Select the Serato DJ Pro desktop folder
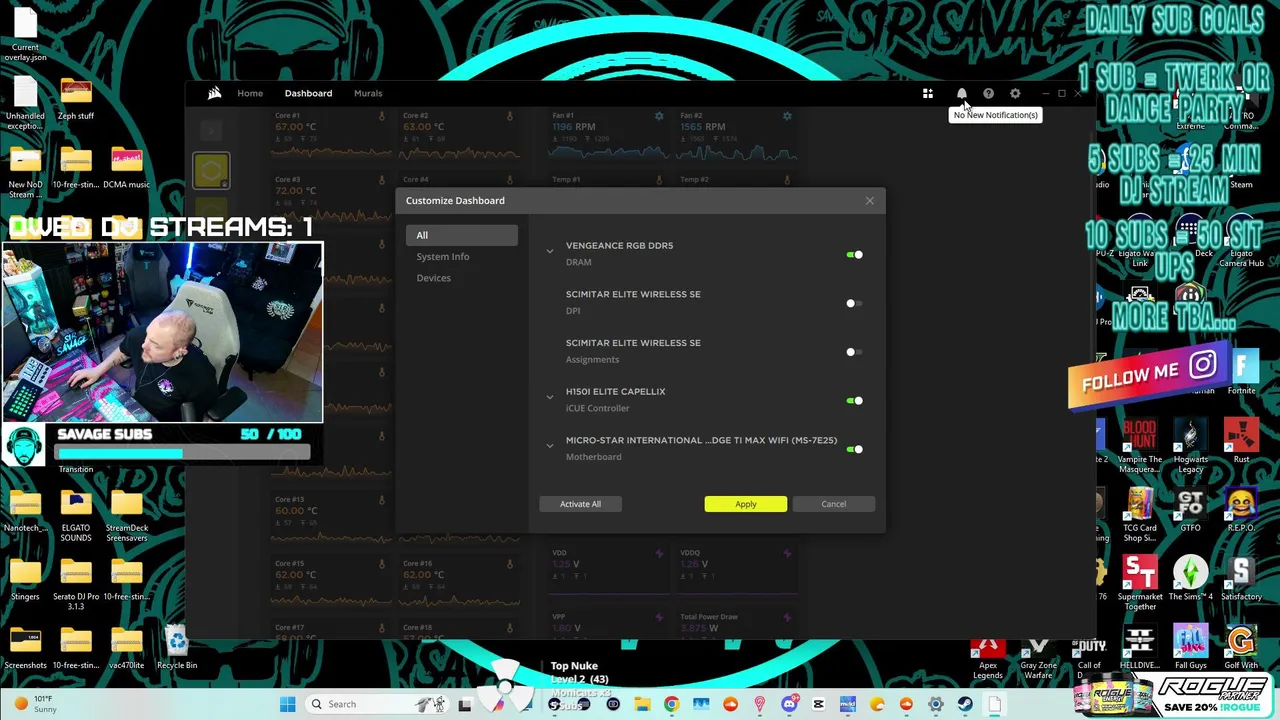1280x720 pixels. coord(76,585)
